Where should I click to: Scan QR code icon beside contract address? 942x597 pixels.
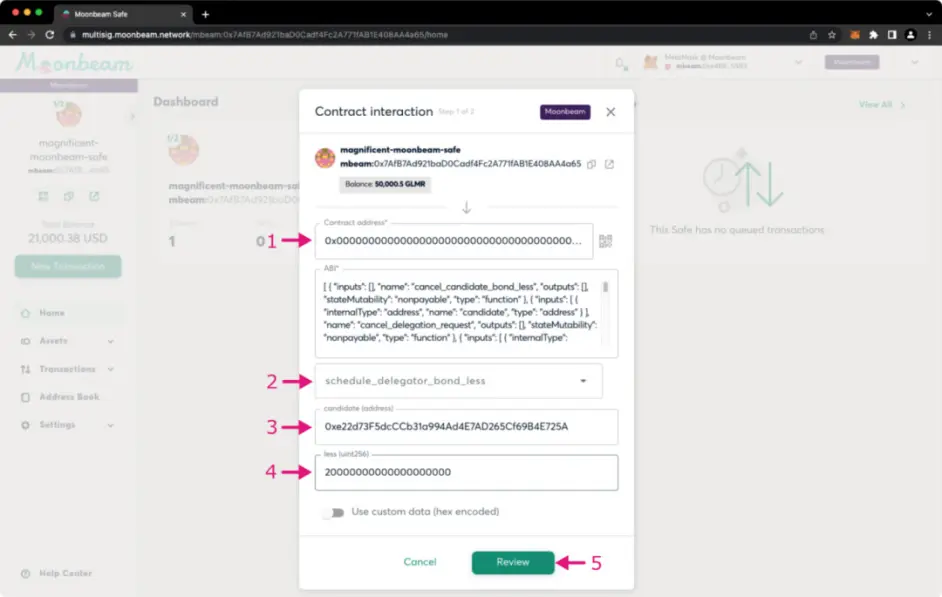coord(606,241)
